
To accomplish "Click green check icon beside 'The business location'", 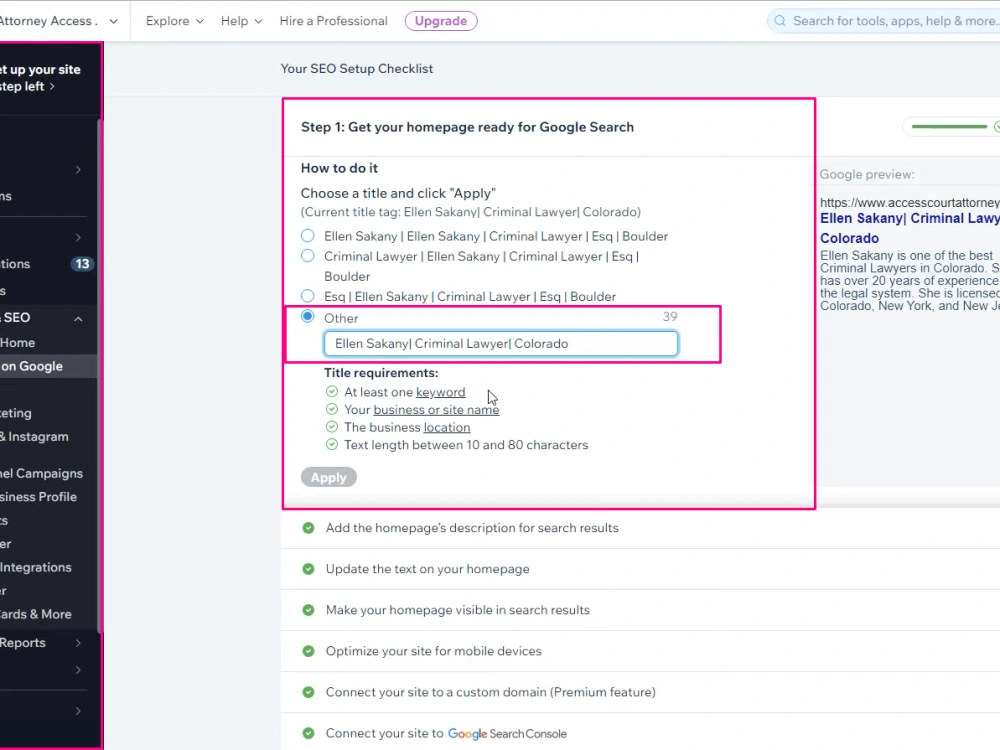I will [332, 427].
